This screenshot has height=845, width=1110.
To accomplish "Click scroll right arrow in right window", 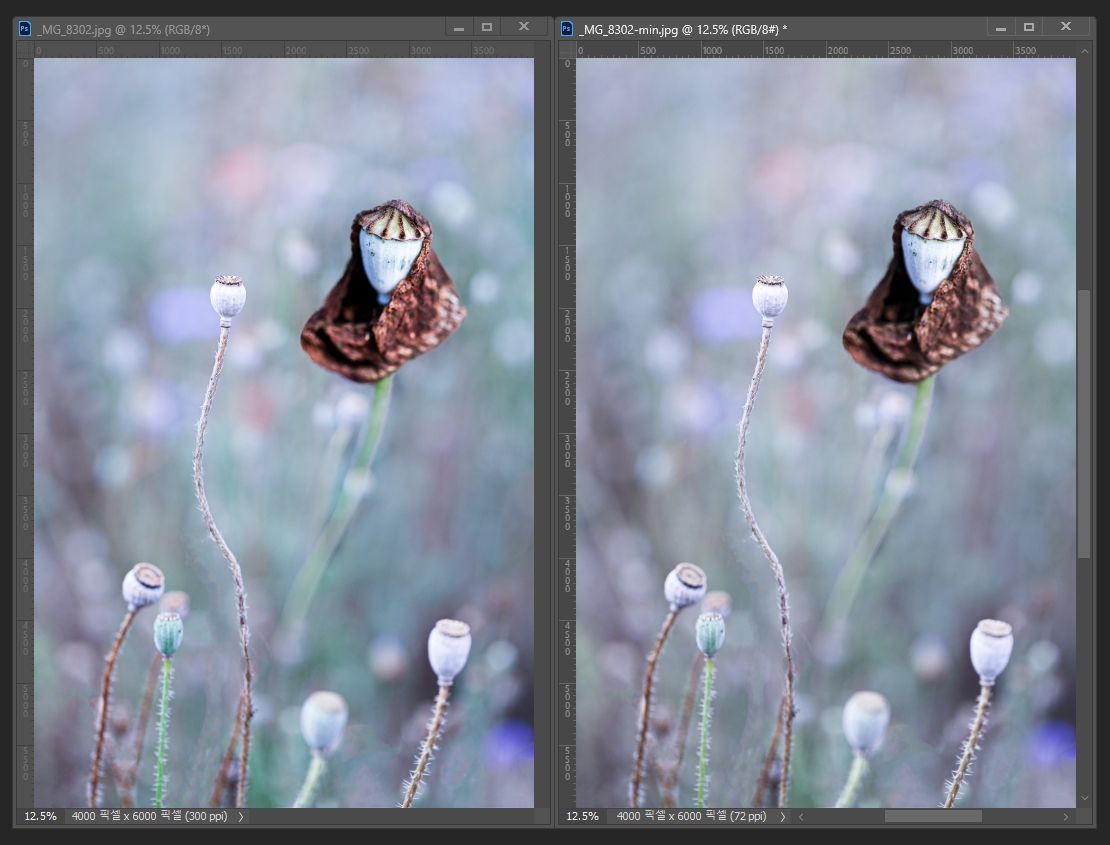I will click(x=1065, y=817).
